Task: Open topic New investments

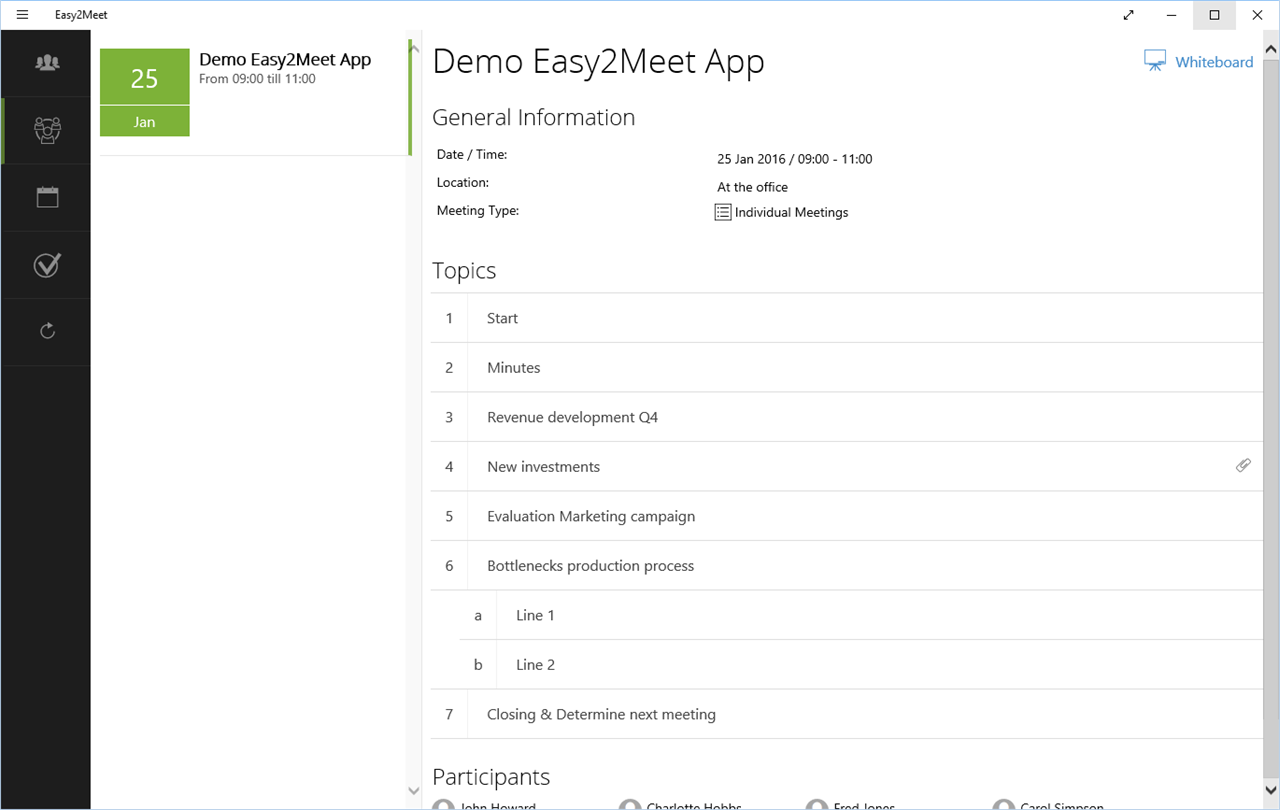Action: pyautogui.click(x=847, y=467)
